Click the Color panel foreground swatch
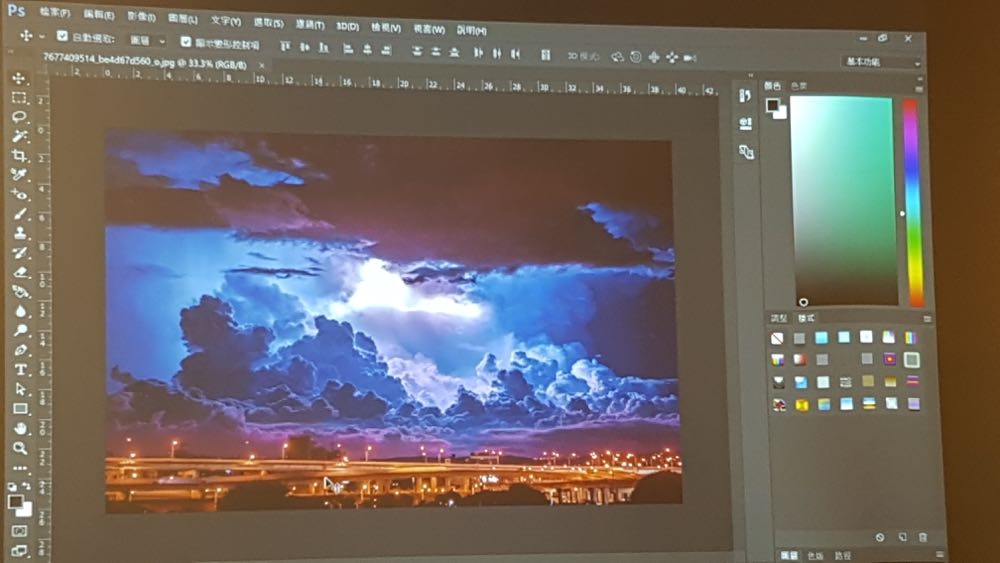Viewport: 1000px width, 563px height. click(773, 105)
